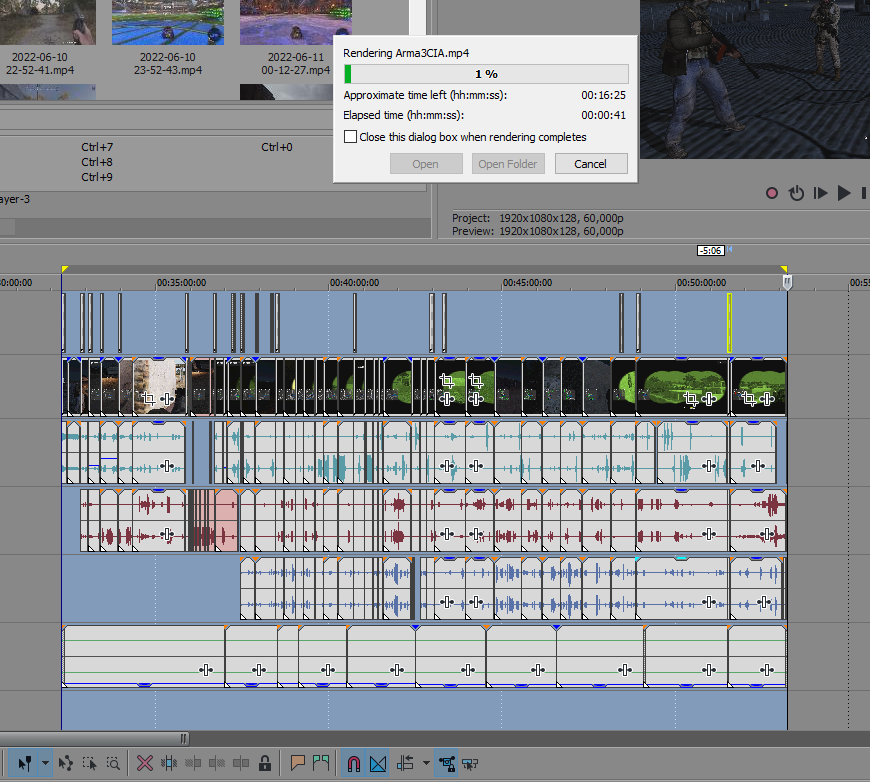This screenshot has width=870, height=782.
Task: Click the Ctrl+8 shortcut entry
Action: pyautogui.click(x=97, y=162)
